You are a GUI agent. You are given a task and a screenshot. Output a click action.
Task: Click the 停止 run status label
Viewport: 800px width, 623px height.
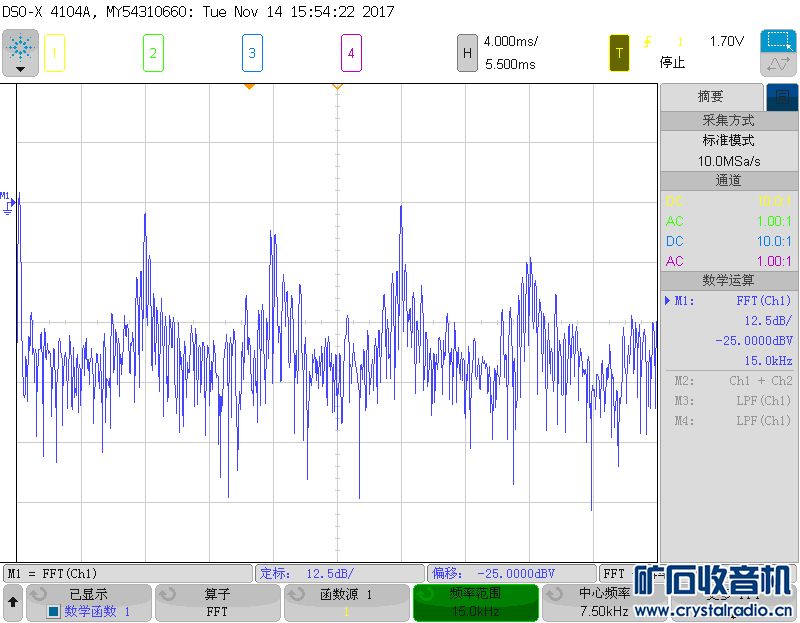click(x=672, y=63)
